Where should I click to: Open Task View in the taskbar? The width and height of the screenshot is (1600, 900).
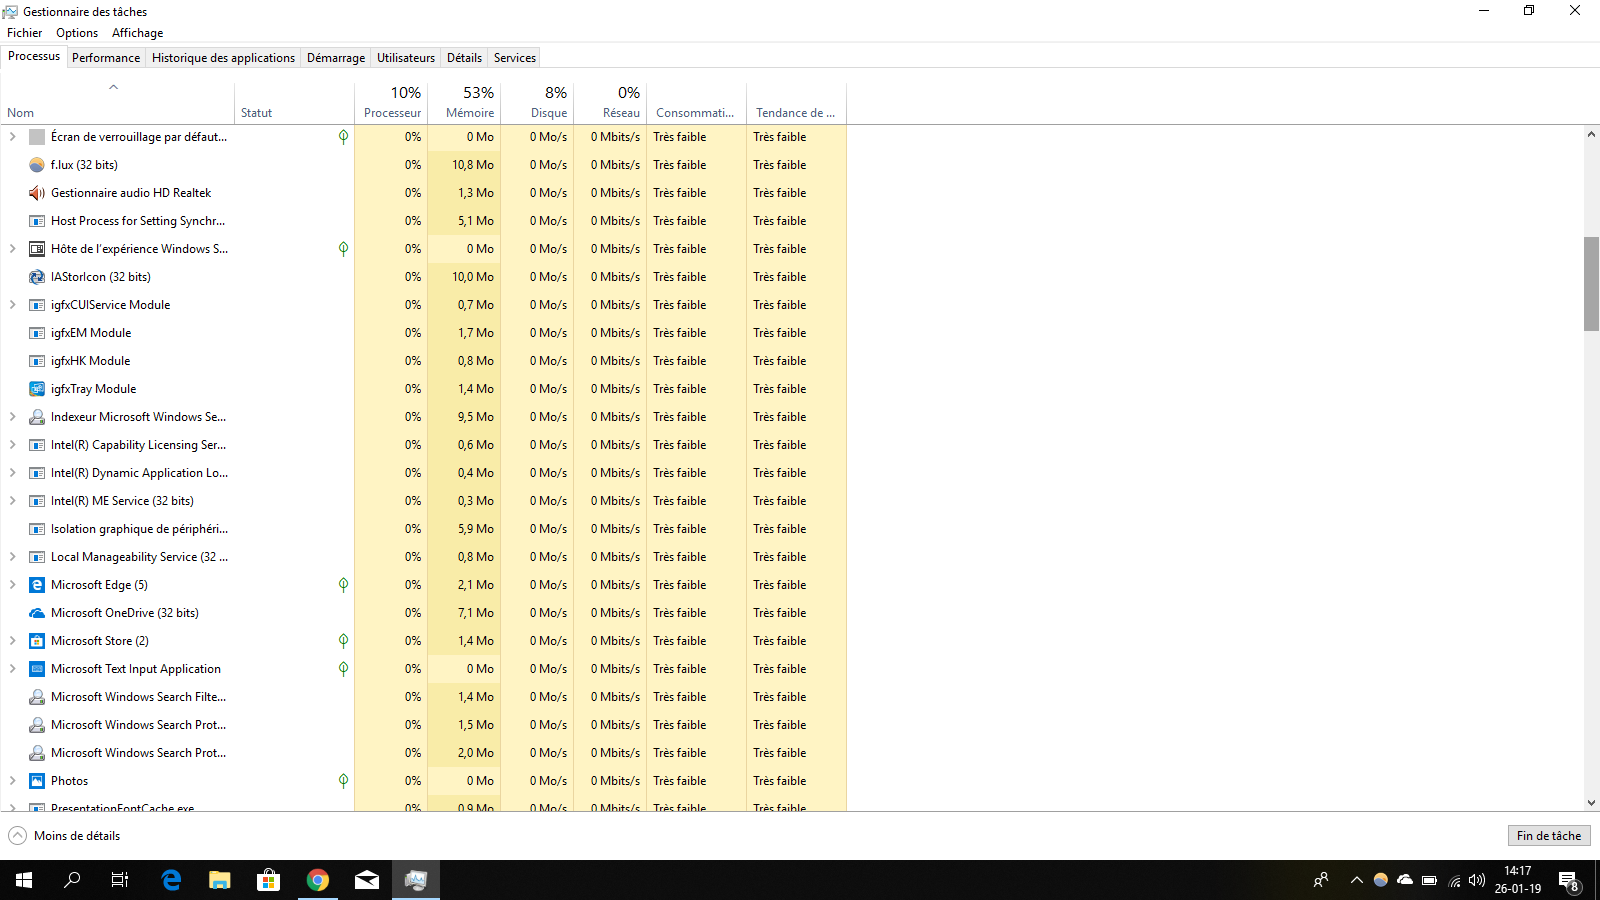point(120,880)
